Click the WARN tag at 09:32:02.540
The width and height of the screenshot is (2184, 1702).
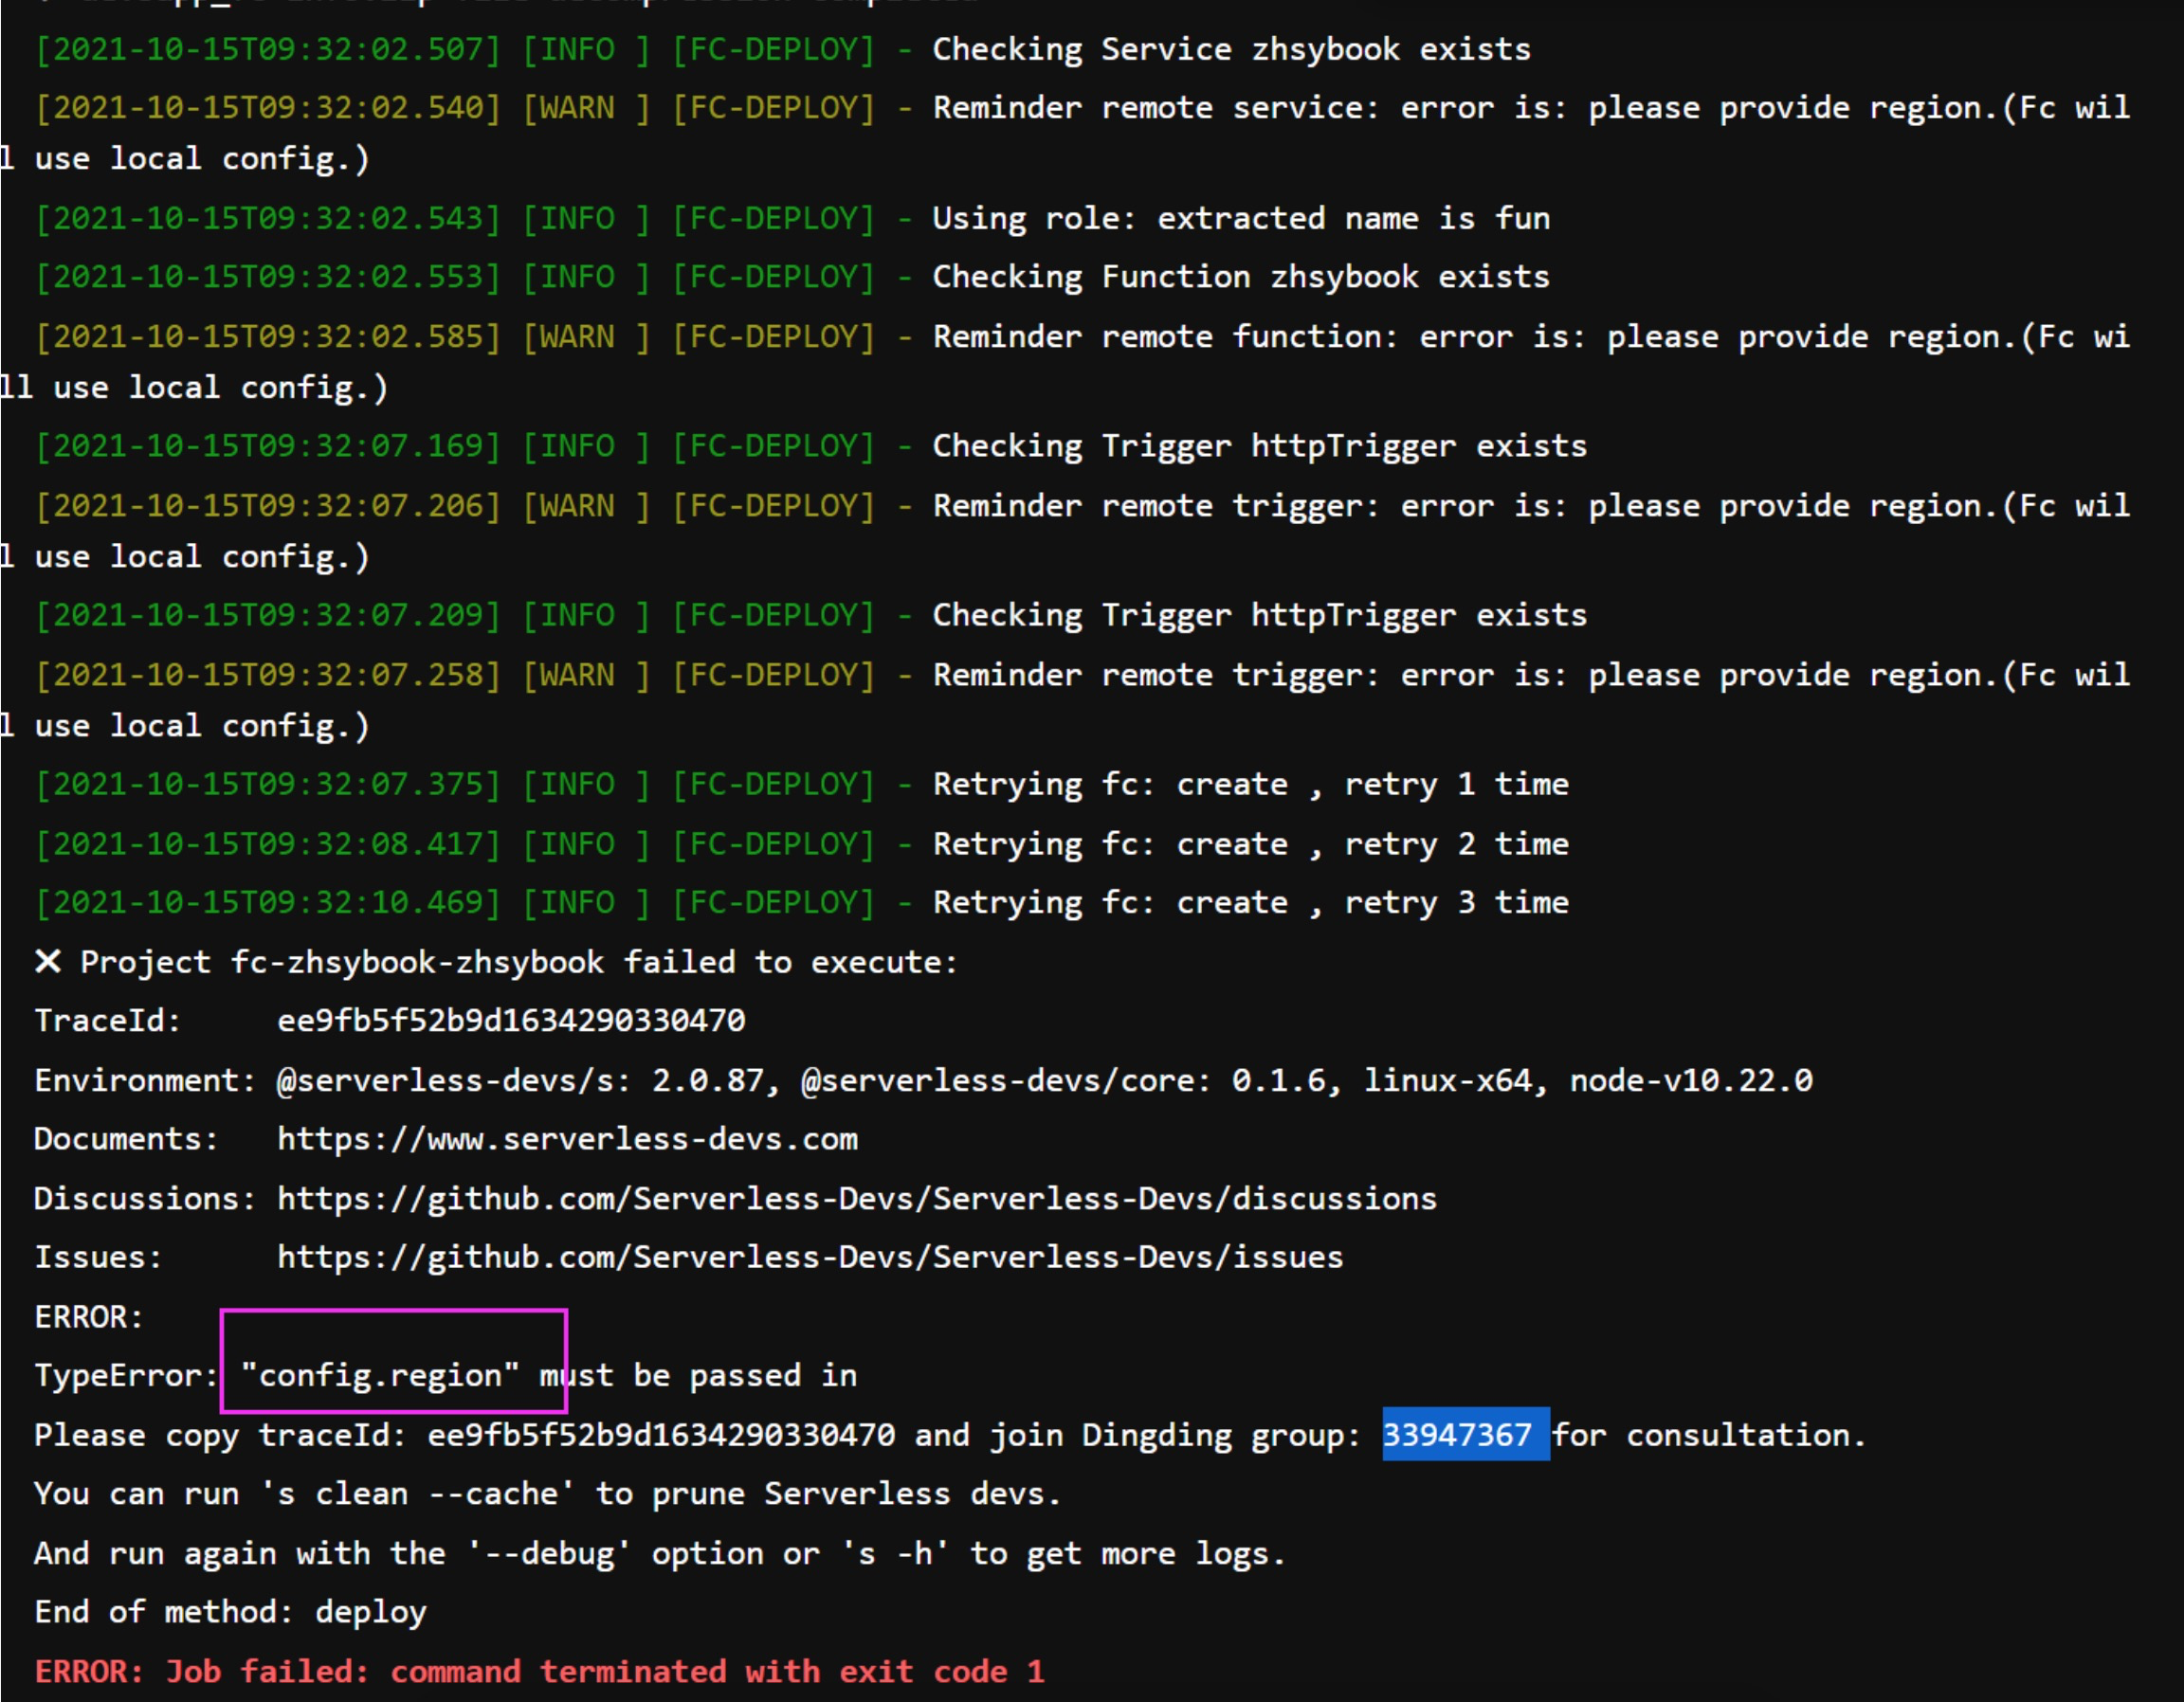pyautogui.click(x=586, y=107)
